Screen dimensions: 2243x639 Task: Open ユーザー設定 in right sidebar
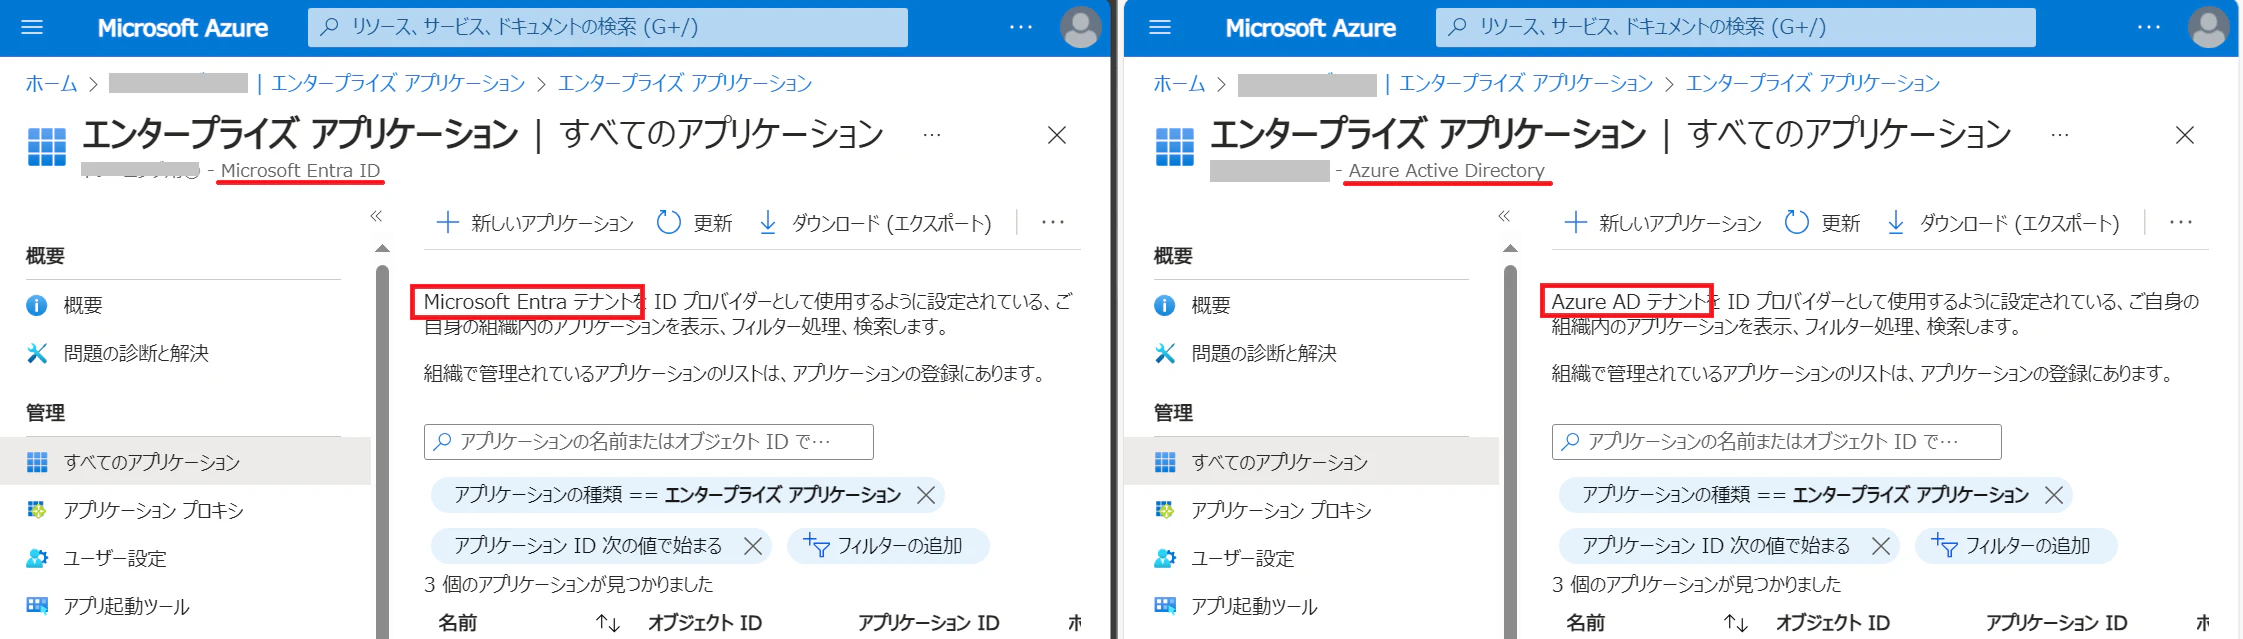tap(1313, 558)
